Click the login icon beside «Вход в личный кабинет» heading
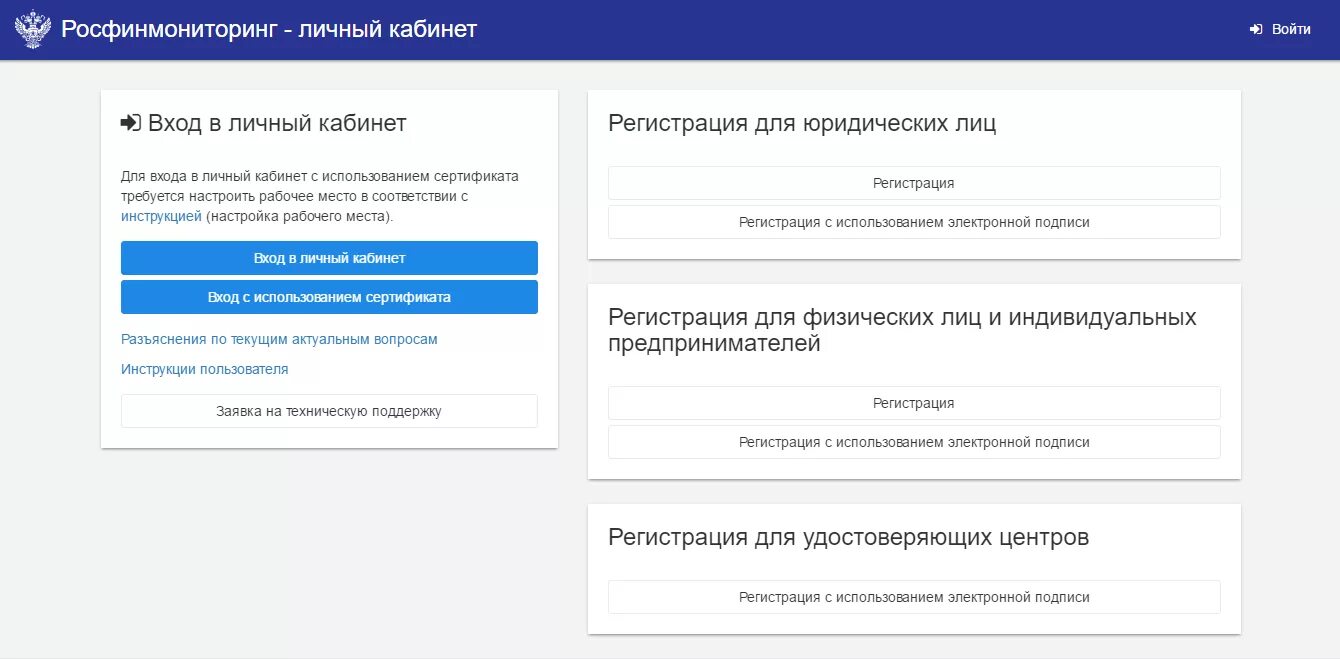Screen dimensions: 1340x660 click(x=131, y=123)
